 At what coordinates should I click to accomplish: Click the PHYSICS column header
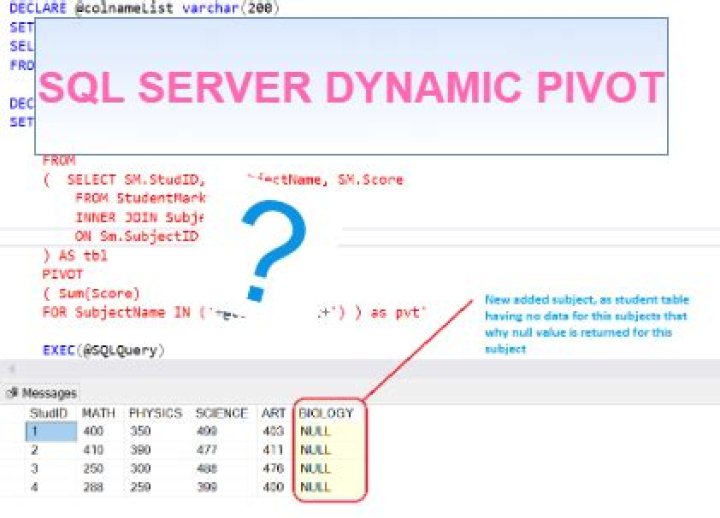[155, 413]
